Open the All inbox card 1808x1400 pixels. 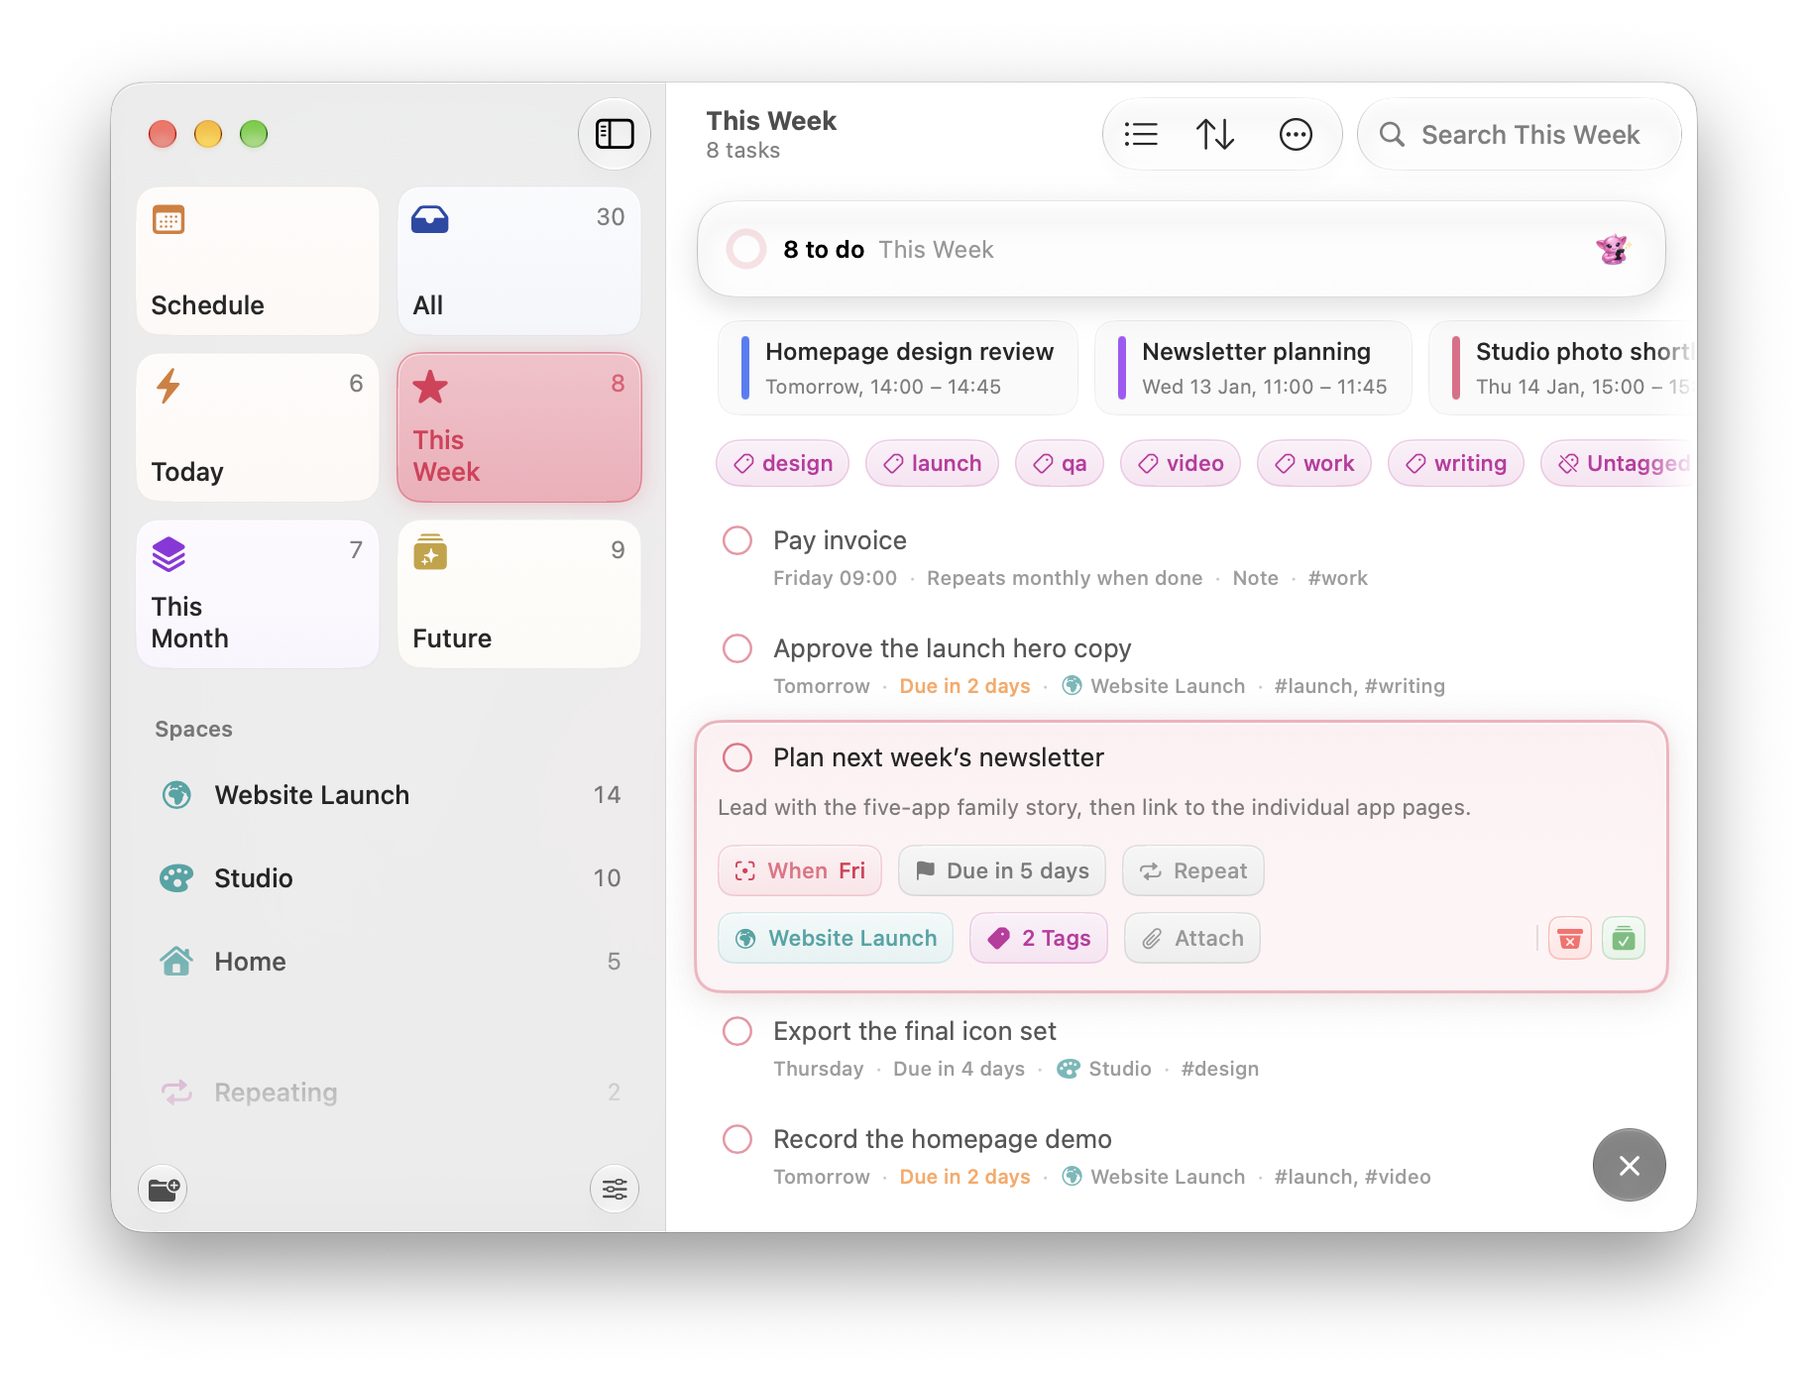pos(519,261)
